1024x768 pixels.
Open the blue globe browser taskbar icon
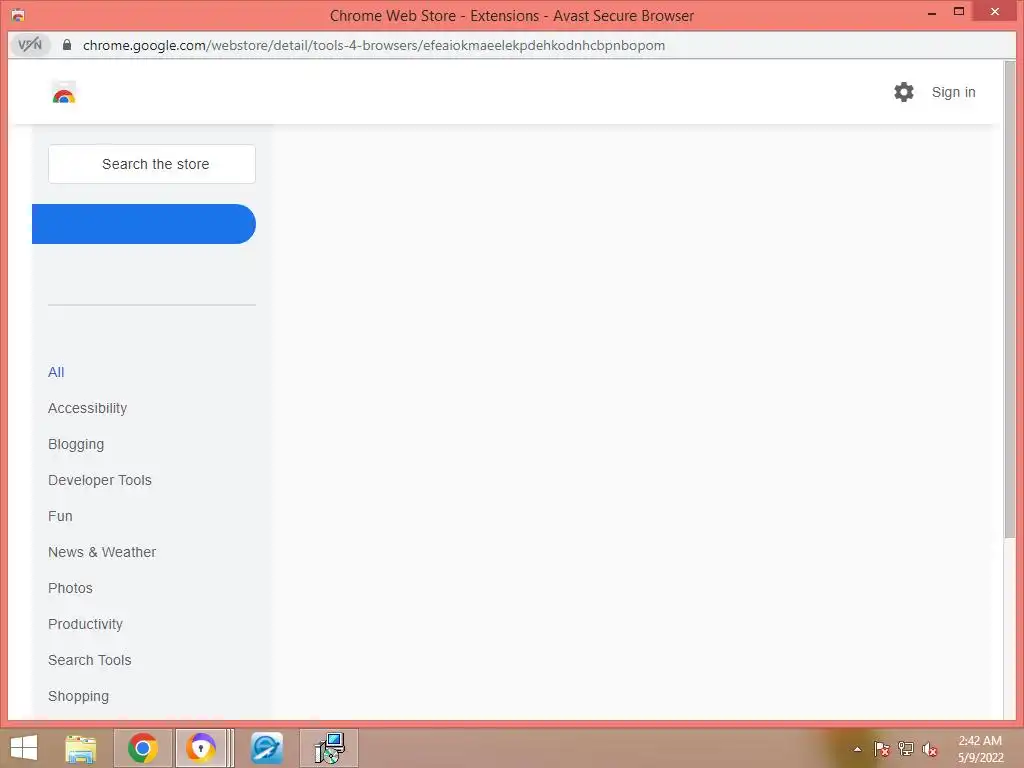click(267, 748)
